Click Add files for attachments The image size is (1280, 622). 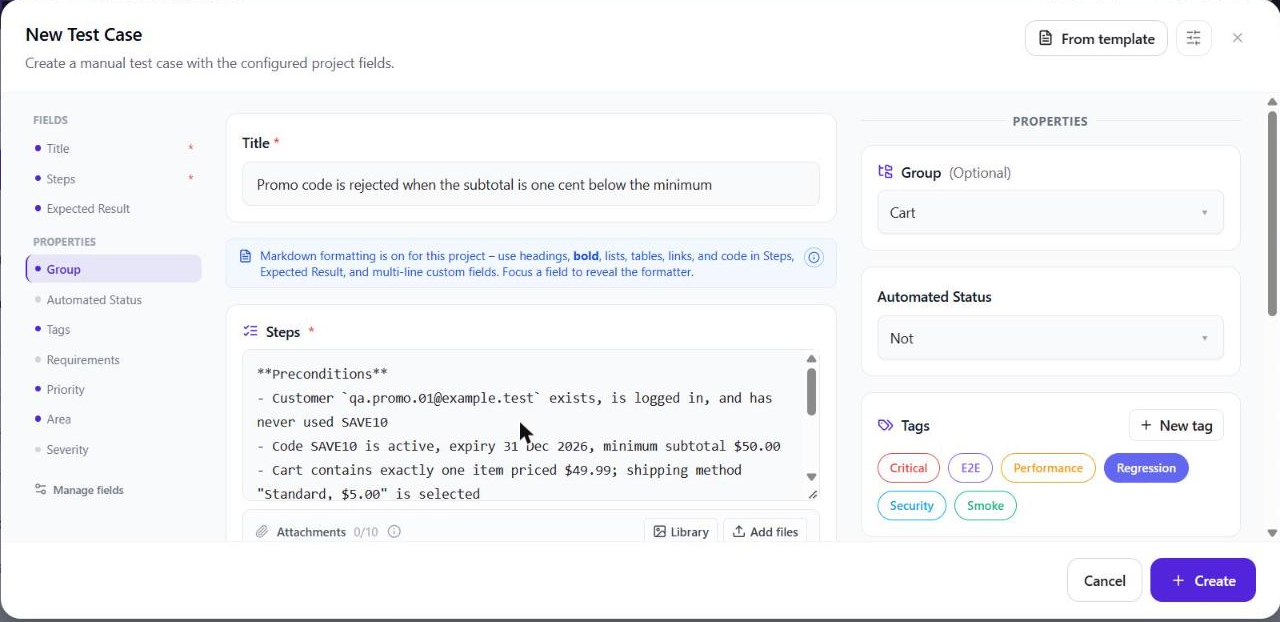tap(765, 531)
